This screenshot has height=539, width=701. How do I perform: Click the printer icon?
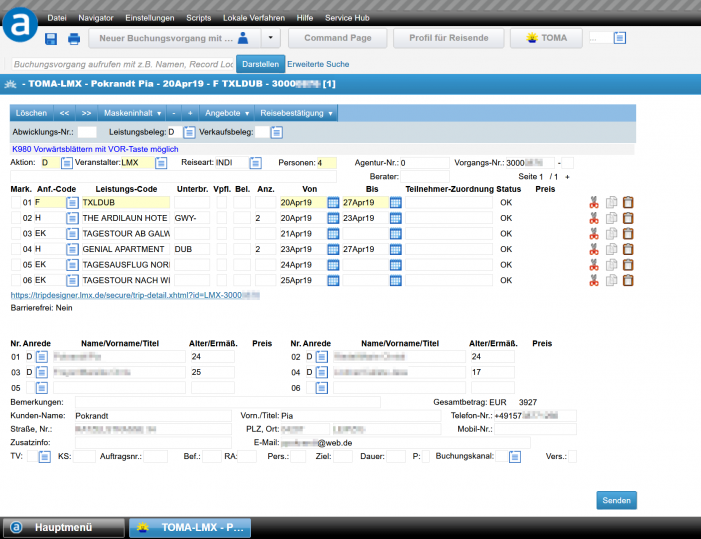coord(74,39)
